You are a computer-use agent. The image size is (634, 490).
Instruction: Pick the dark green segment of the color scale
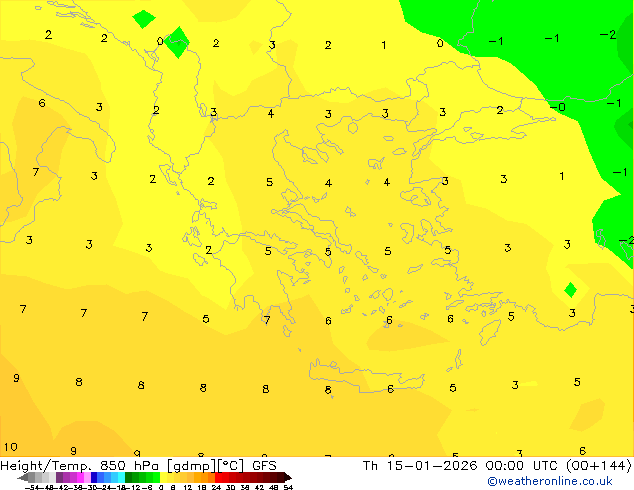[128, 477]
